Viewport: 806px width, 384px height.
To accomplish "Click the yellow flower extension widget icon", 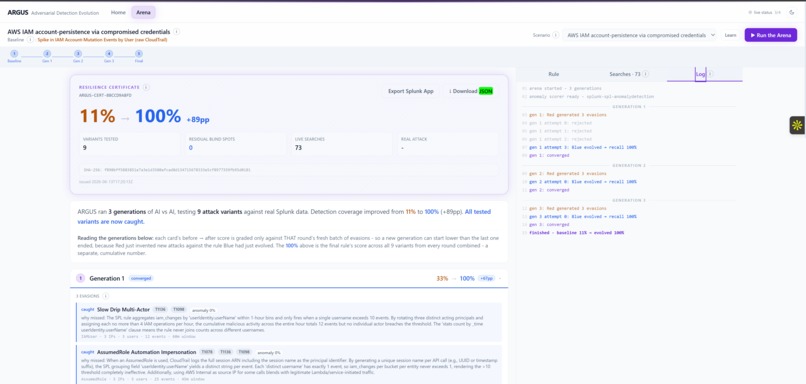I will (797, 125).
